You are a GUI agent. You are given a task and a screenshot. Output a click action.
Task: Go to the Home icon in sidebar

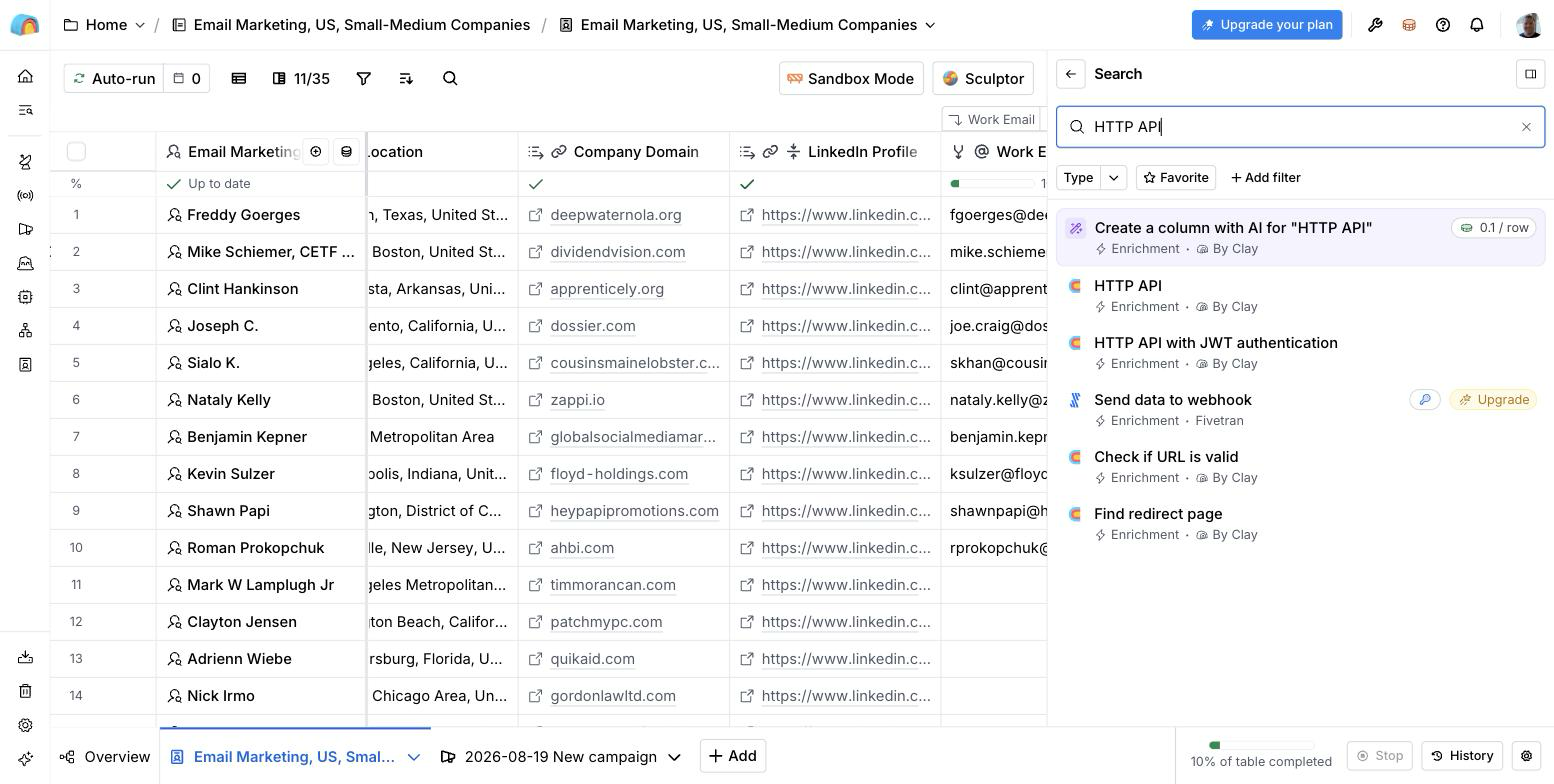tap(26, 76)
